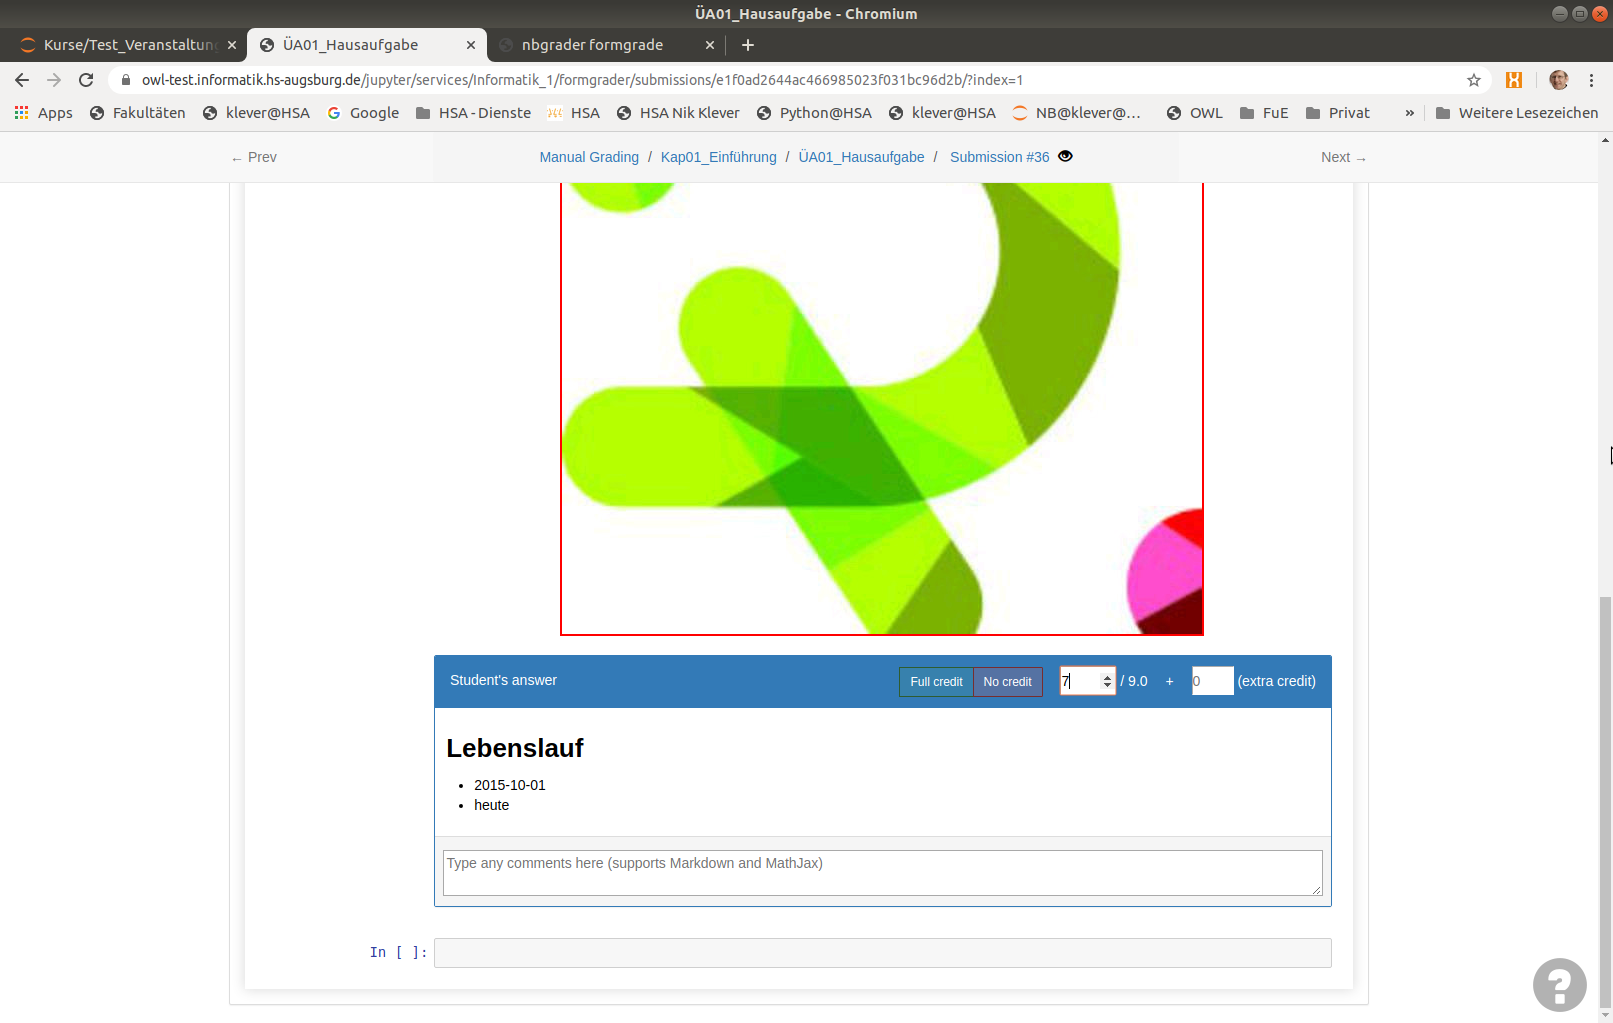Reload the current page
Image resolution: width=1613 pixels, height=1023 pixels.
click(x=86, y=80)
